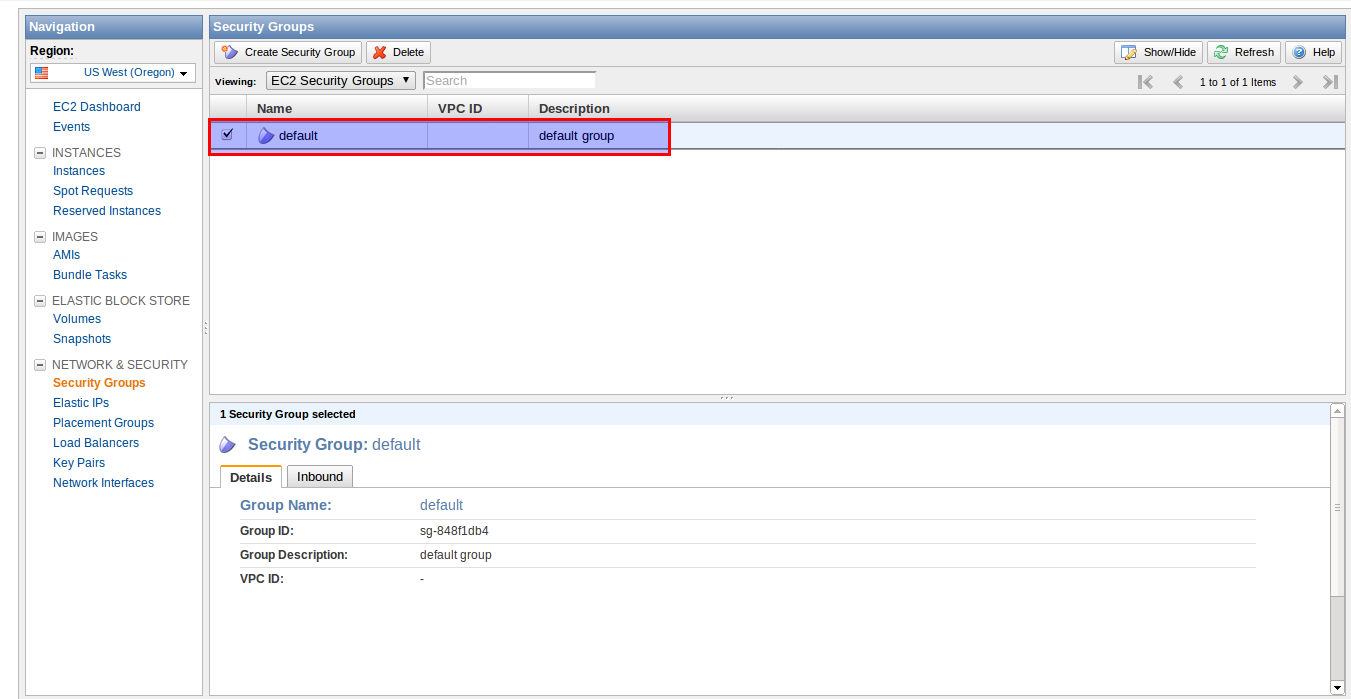1351x699 pixels.
Task: Switch to the Details tab
Action: click(251, 477)
